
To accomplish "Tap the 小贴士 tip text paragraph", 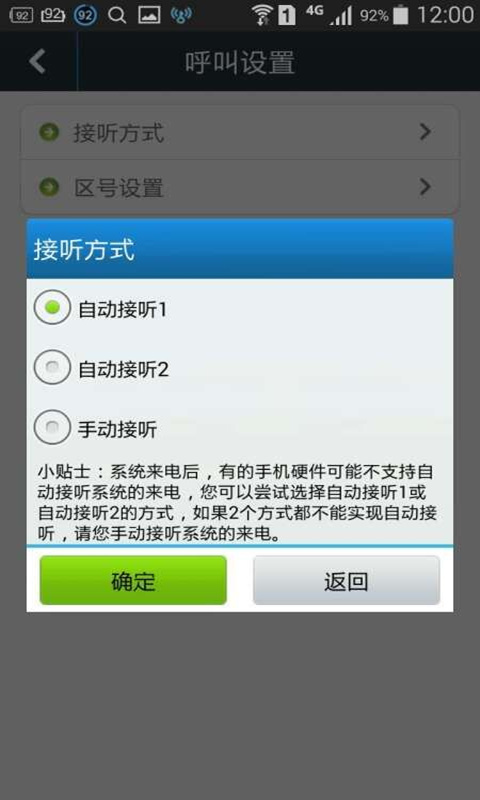I will (237, 503).
